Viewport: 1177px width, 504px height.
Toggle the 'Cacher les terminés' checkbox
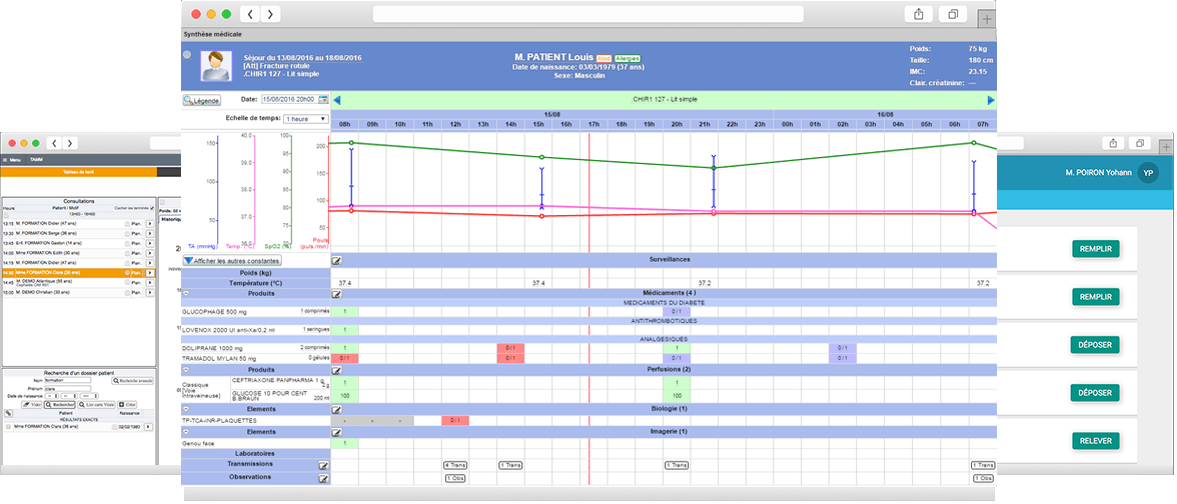coord(152,207)
